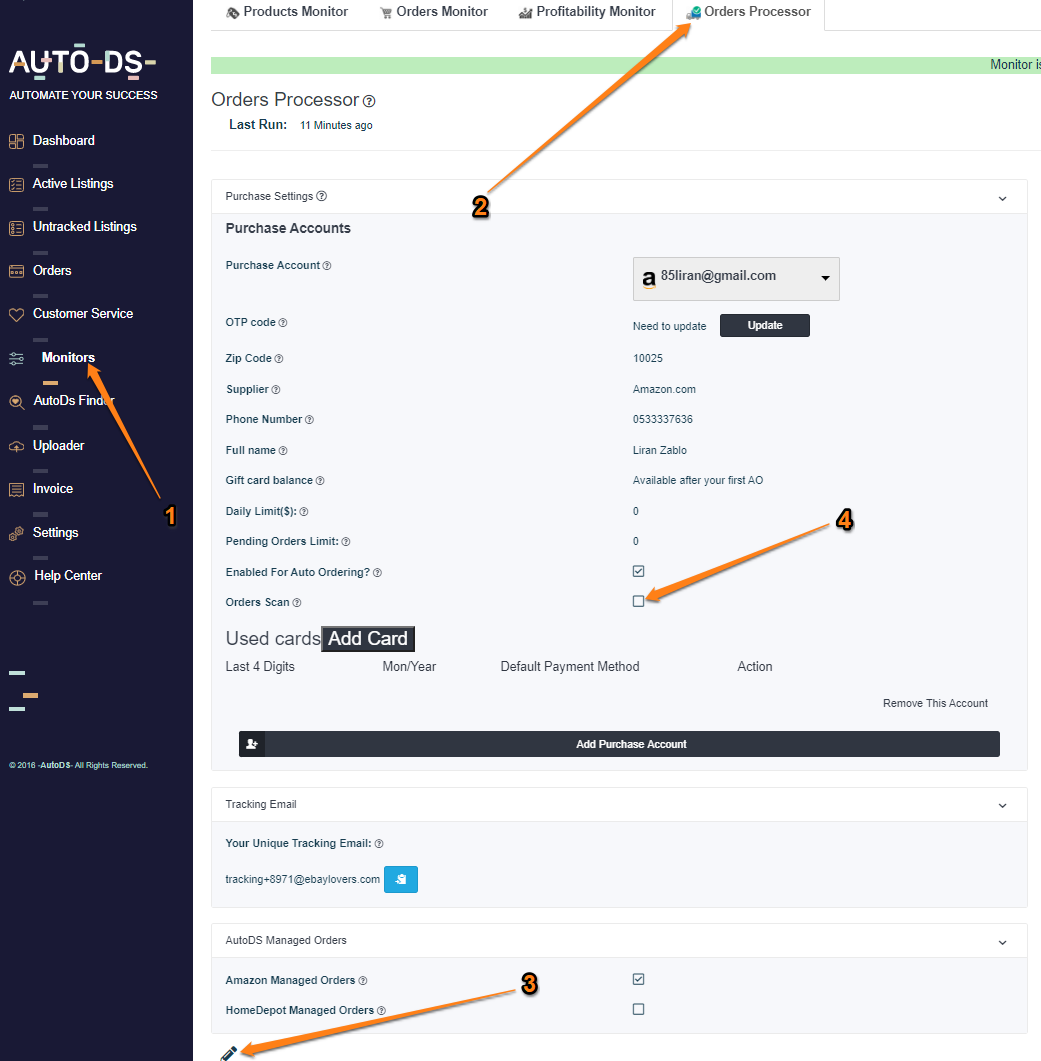Click the Active Listings sidebar icon
Screen dimensions: 1041x1061
[16, 185]
